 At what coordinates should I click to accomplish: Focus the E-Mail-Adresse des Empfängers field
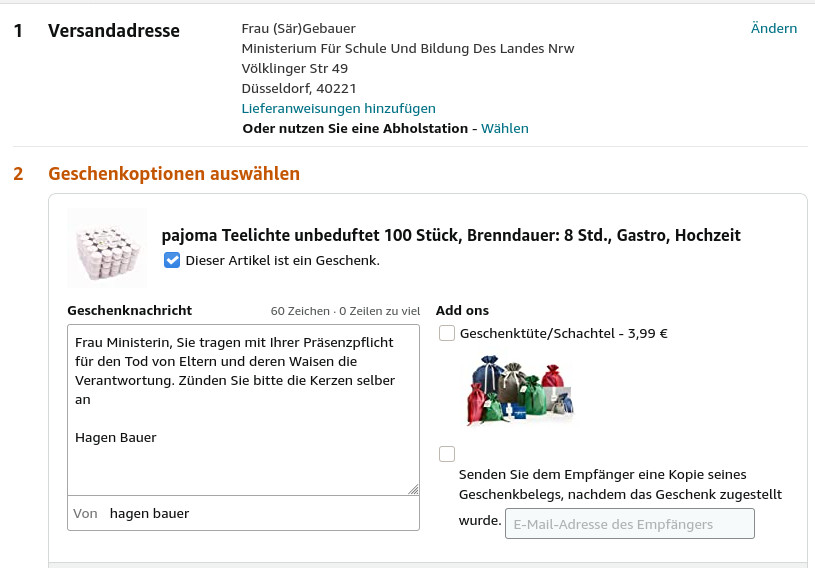[x=629, y=524]
